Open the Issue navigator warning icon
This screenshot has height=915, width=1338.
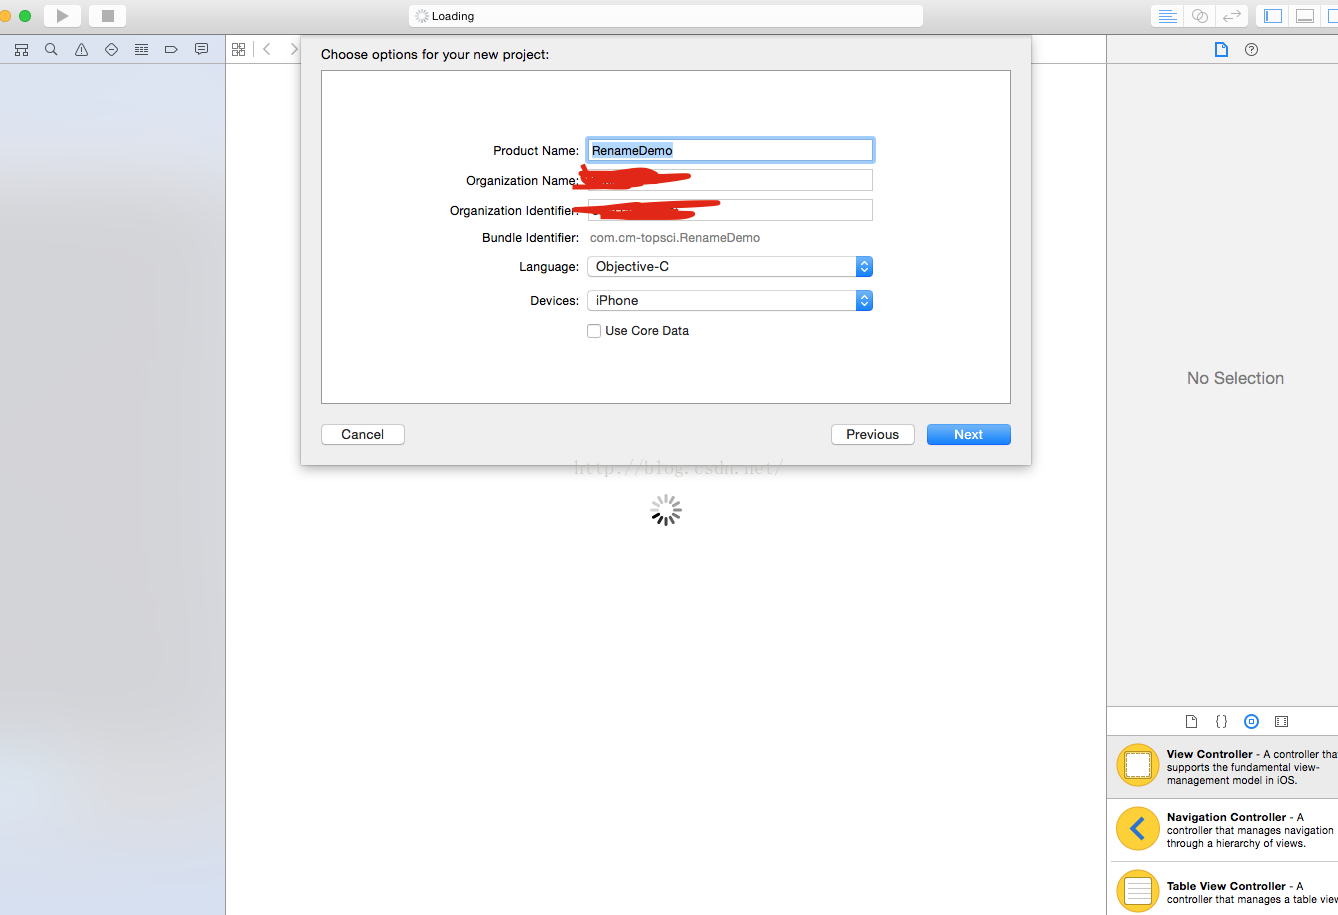(81, 49)
